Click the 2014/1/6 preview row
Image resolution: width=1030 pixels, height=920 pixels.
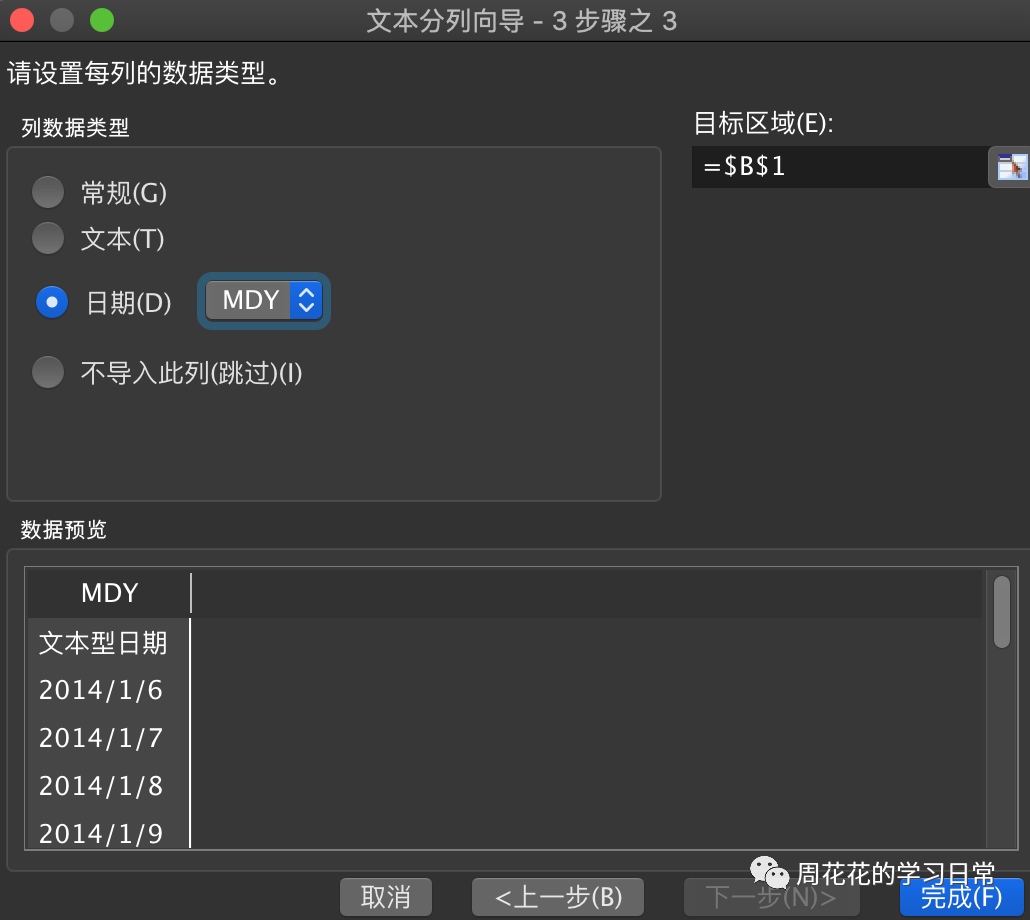pyautogui.click(x=108, y=690)
